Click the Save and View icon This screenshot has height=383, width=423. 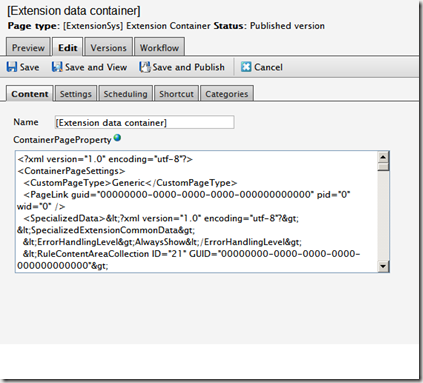tap(57, 67)
